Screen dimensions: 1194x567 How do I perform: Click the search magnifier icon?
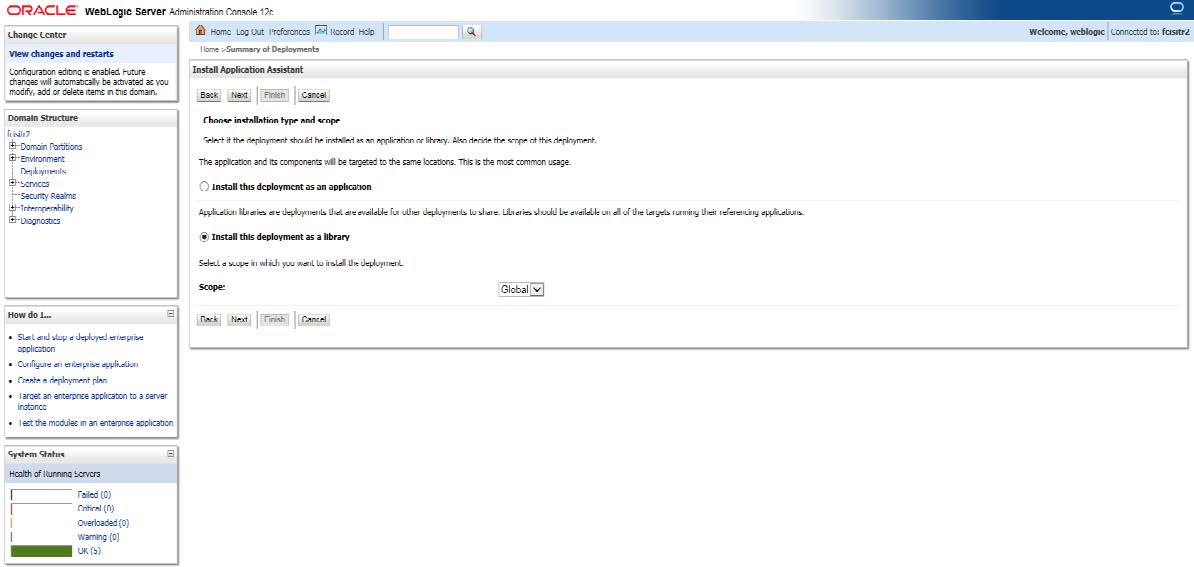click(471, 32)
